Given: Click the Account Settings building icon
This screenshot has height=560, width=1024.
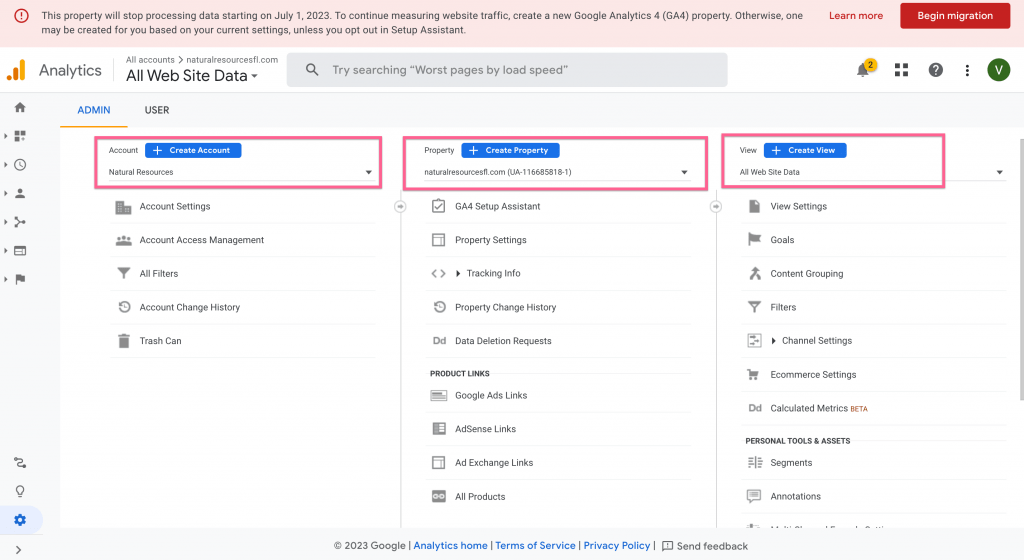Looking at the screenshot, I should click(123, 207).
